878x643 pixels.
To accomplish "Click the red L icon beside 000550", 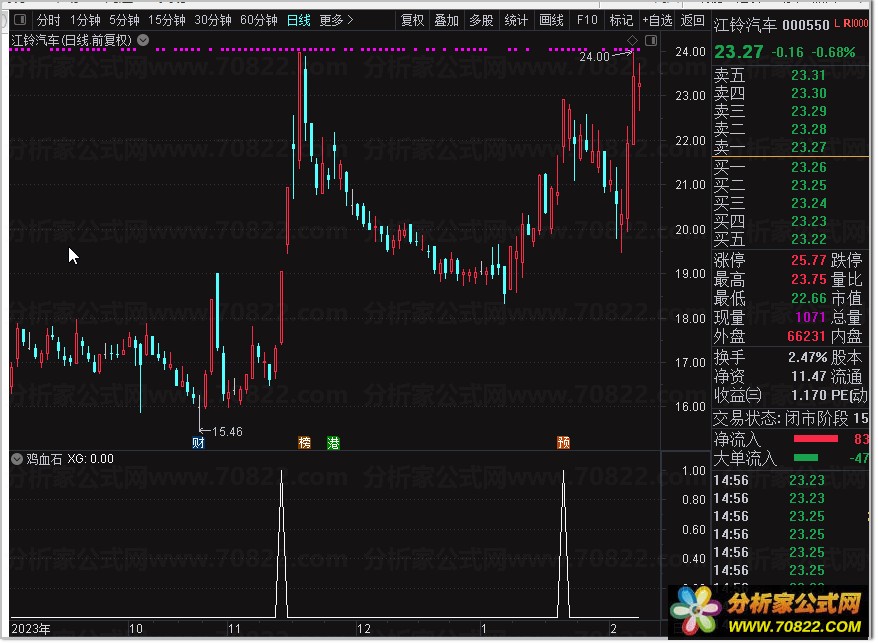I will (837, 24).
